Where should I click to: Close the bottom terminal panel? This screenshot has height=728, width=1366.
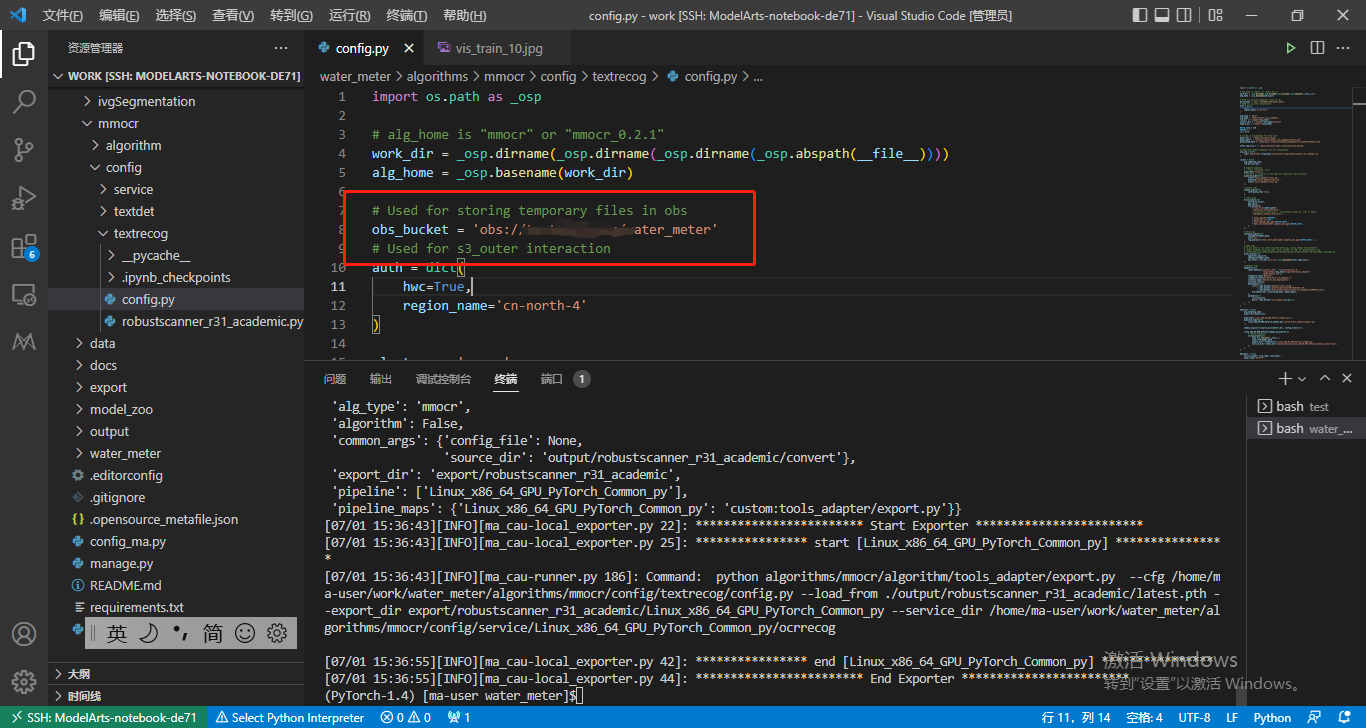point(1349,379)
